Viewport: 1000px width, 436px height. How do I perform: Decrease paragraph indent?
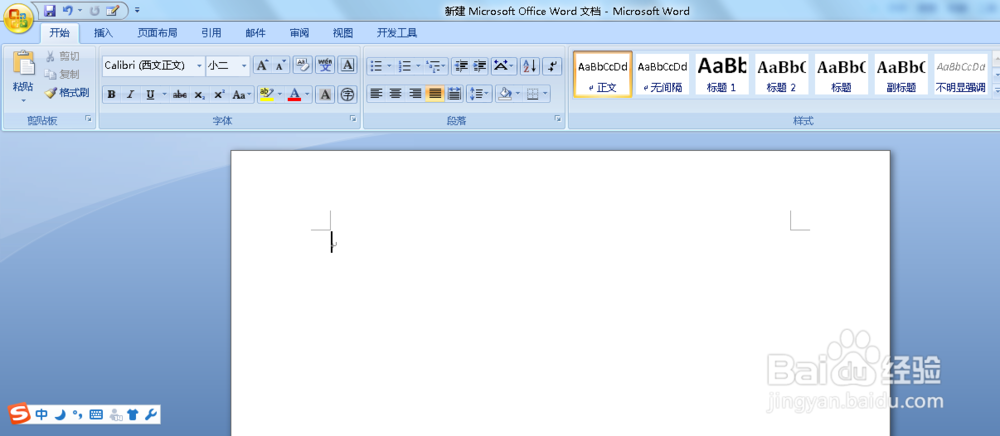click(461, 66)
